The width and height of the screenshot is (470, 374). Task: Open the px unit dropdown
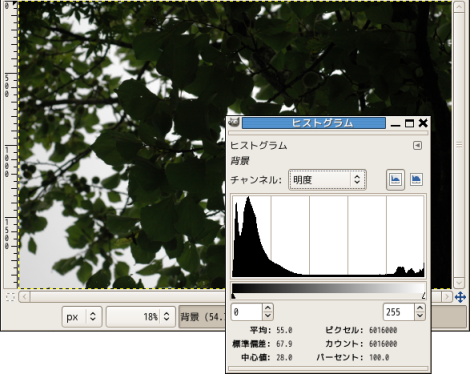coord(82,317)
